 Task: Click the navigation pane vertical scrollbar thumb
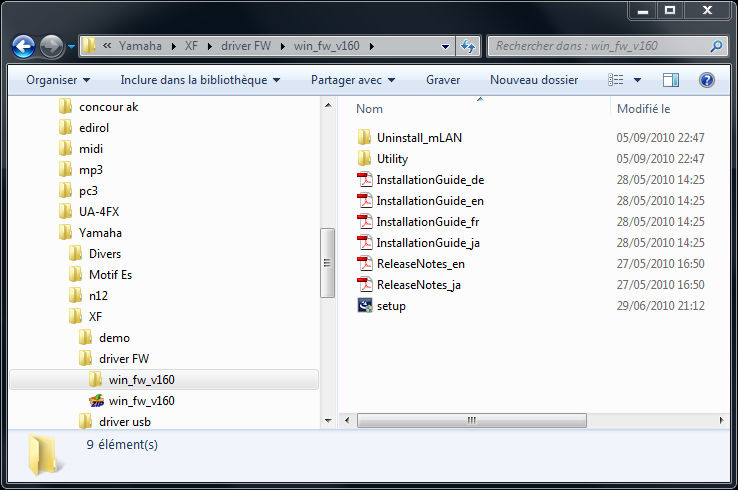point(328,263)
